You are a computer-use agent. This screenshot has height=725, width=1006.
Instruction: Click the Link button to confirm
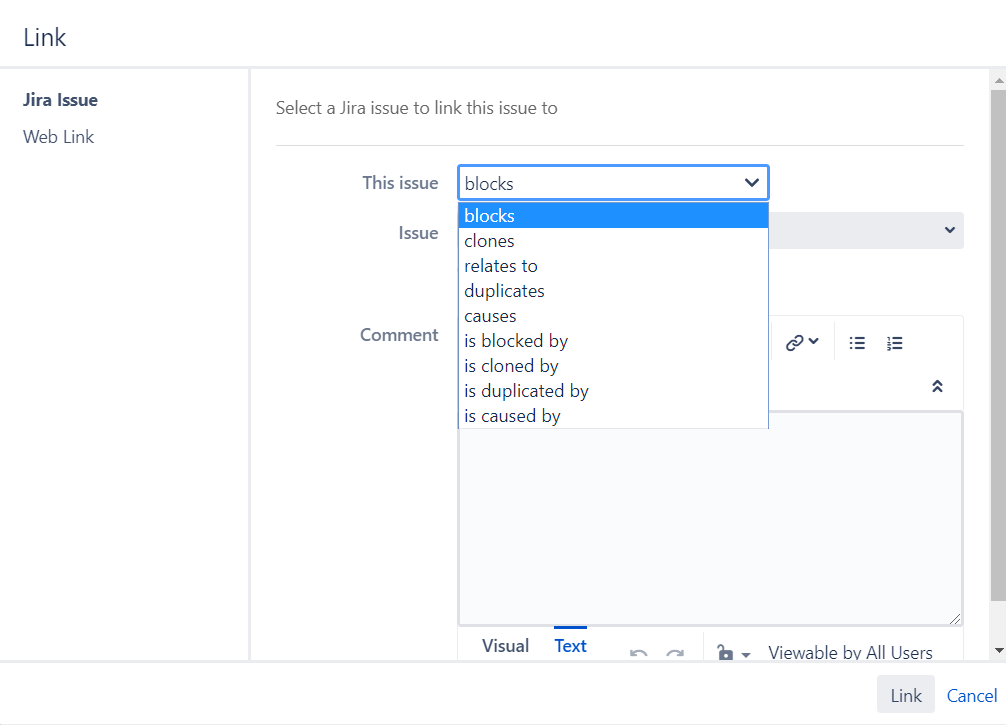pos(905,694)
